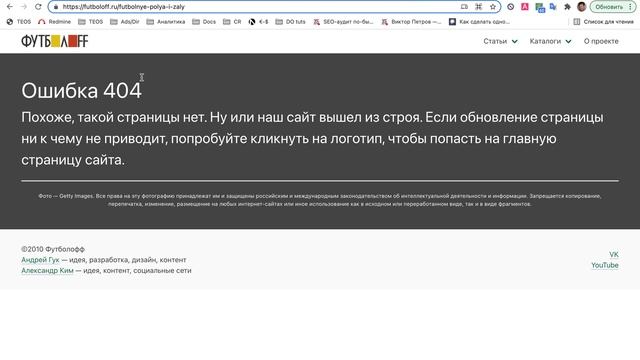Open the Extensions puzzle piece menu

[567, 7]
